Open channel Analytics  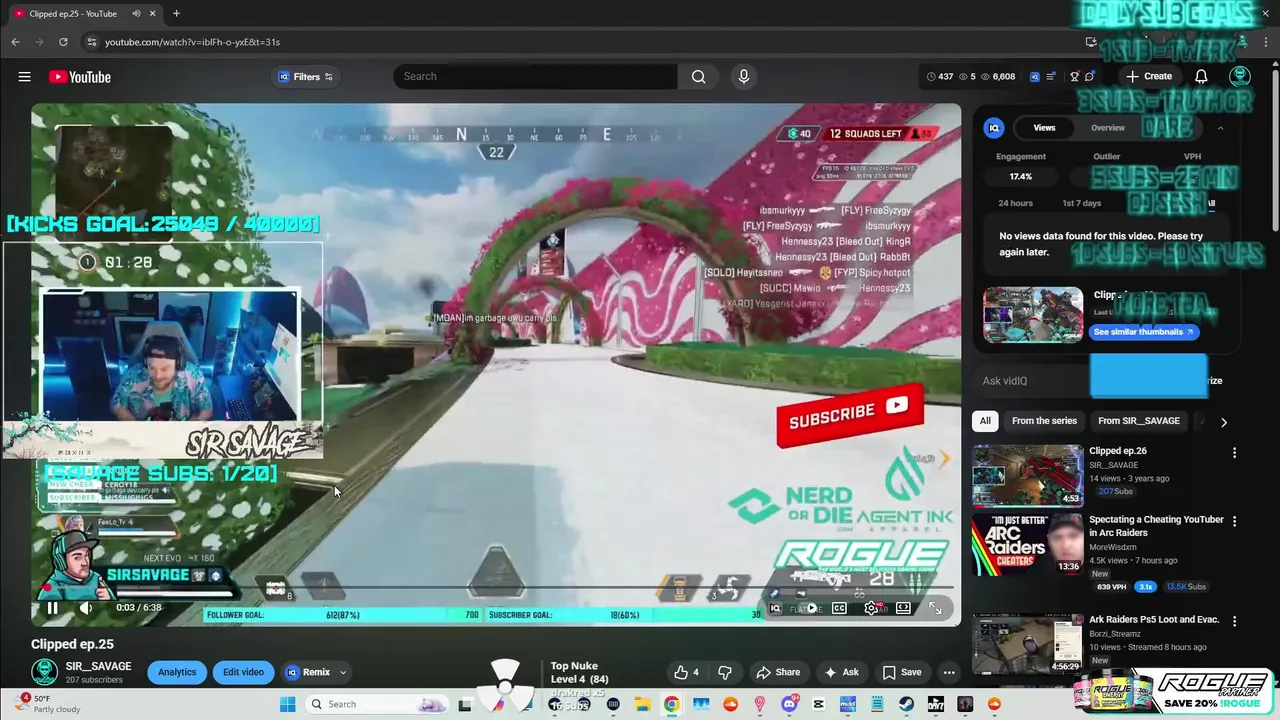(177, 672)
